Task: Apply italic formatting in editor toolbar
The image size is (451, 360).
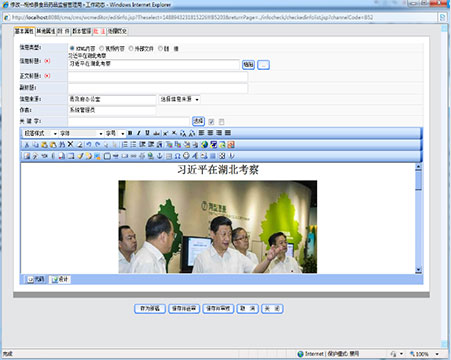Action: (x=139, y=133)
